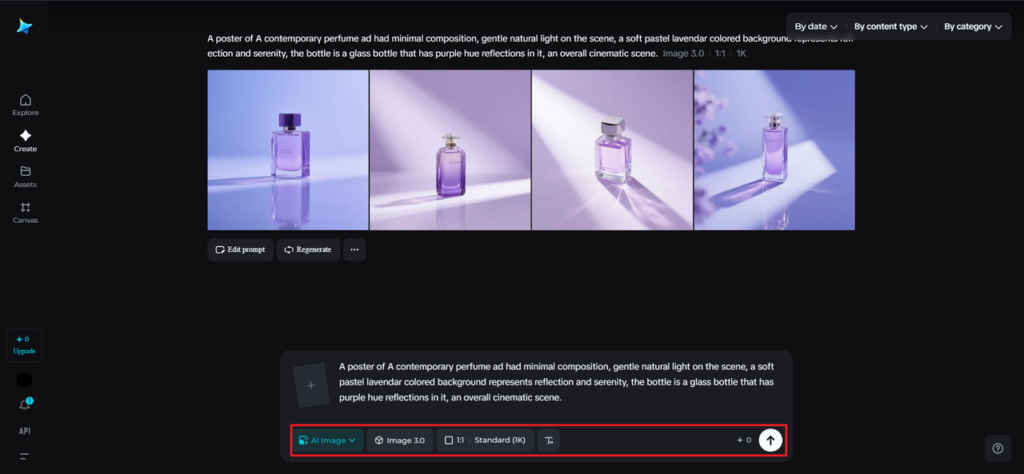Viewport: 1024px width, 474px height.
Task: Open the By content type dropdown
Action: coord(890,27)
